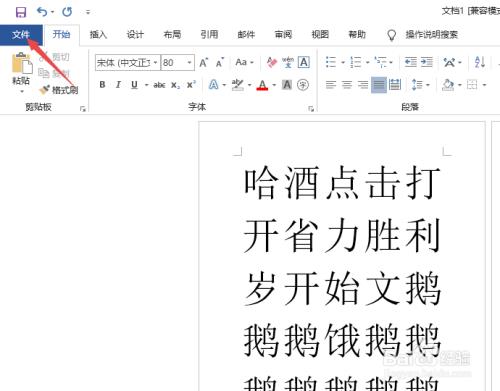Toggle Bold formatting

102,85
